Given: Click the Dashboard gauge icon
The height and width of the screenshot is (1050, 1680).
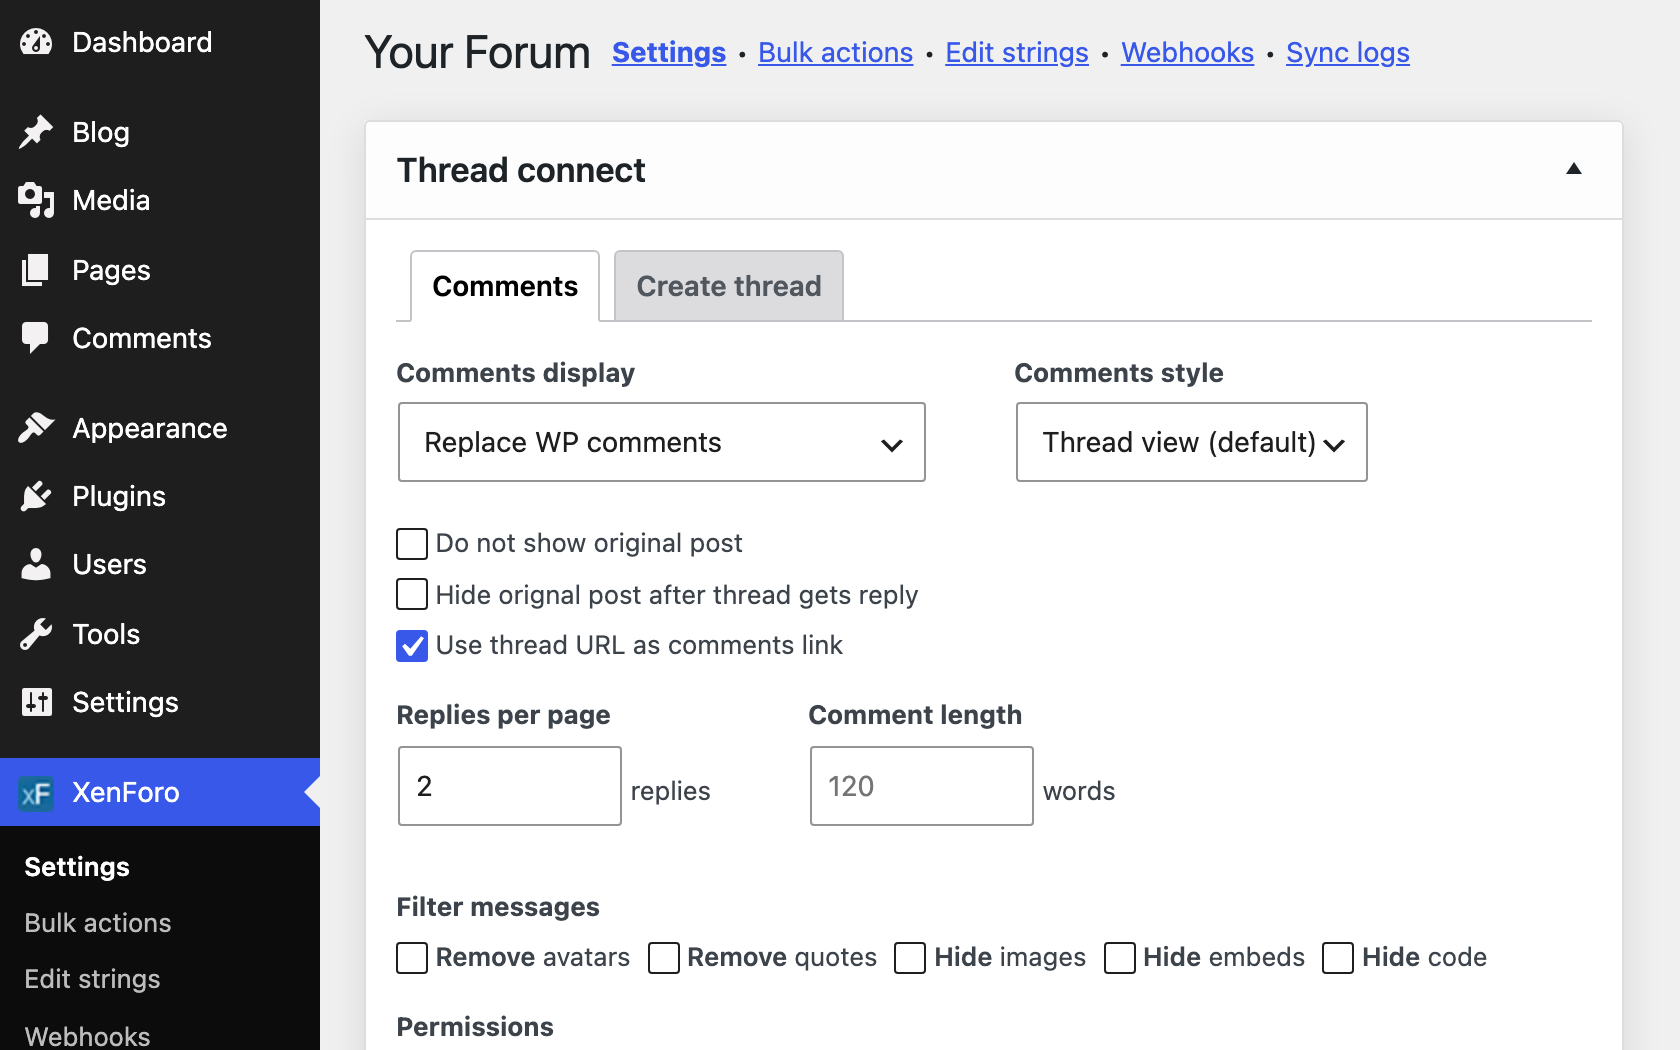Looking at the screenshot, I should 36,42.
